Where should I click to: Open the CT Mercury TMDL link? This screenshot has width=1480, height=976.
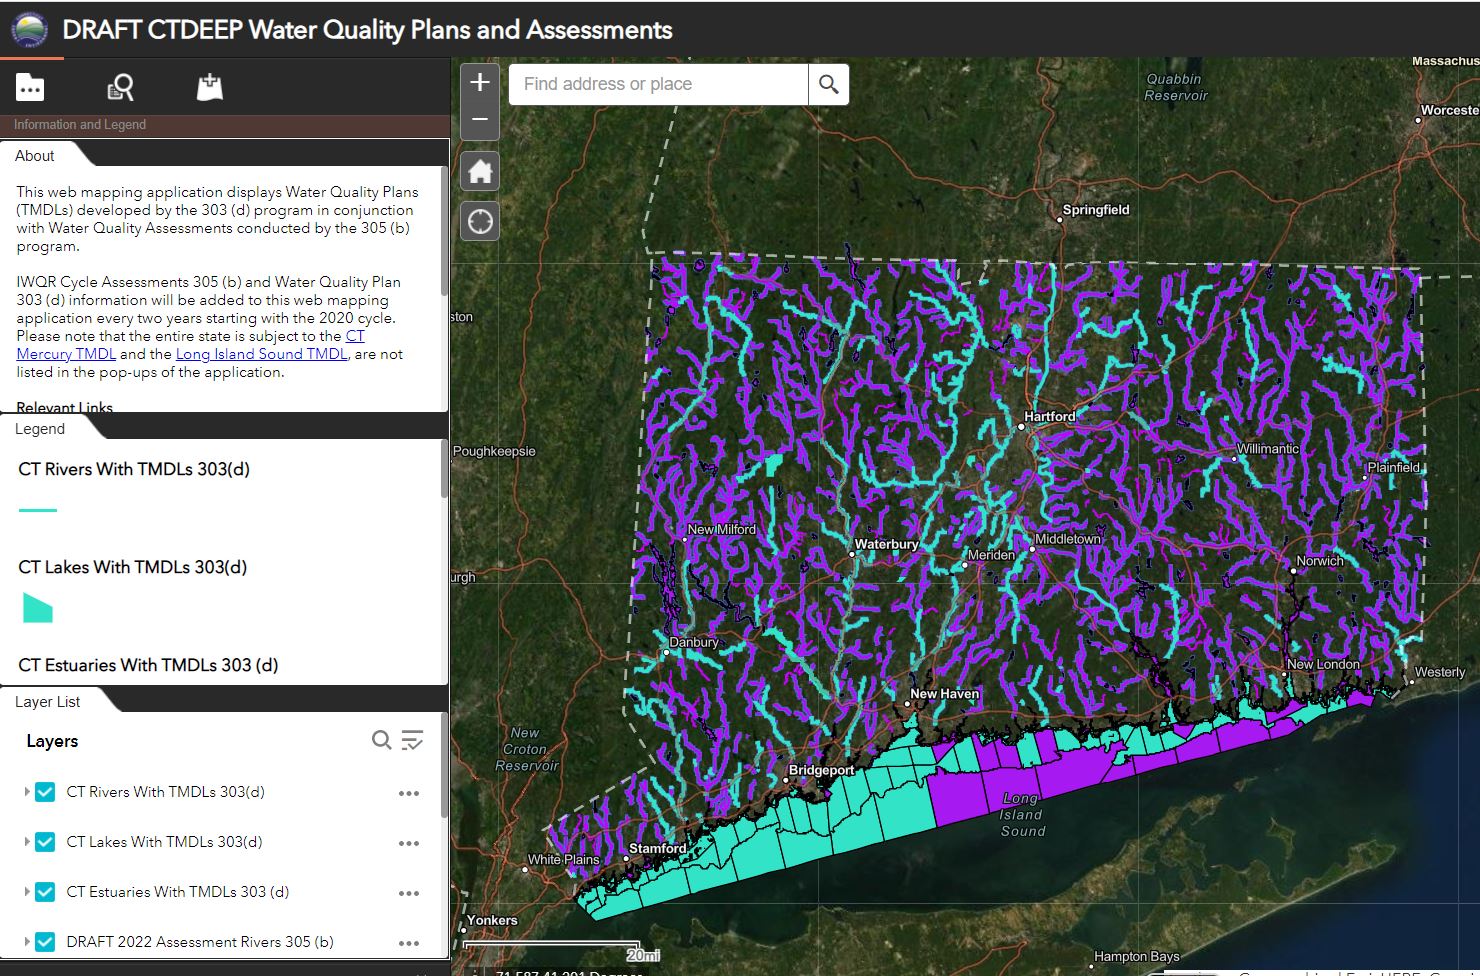pyautogui.click(x=65, y=353)
